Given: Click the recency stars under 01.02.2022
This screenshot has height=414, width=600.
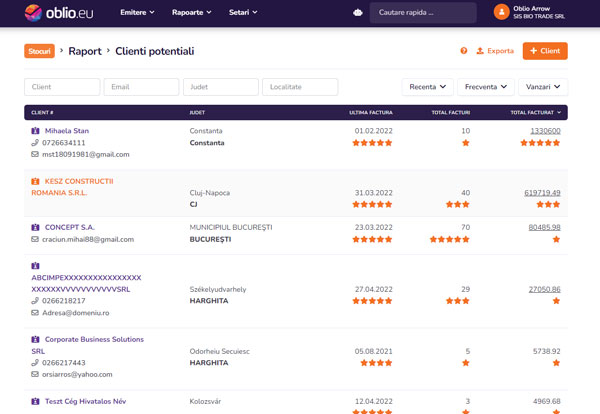Looking at the screenshot, I should click(372, 143).
